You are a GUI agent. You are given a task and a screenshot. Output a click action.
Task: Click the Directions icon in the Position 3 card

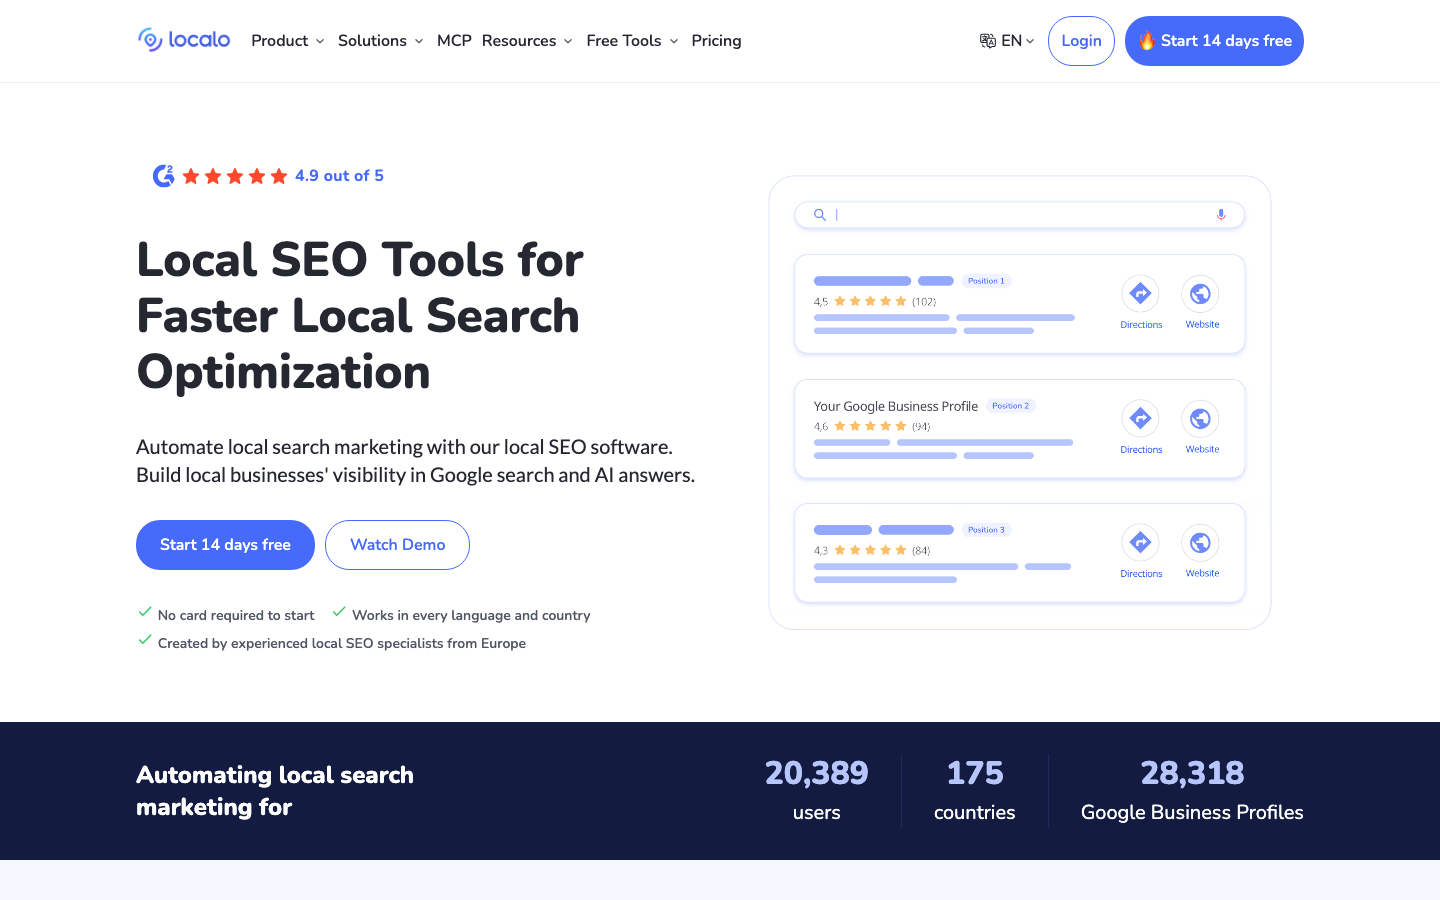(x=1140, y=543)
